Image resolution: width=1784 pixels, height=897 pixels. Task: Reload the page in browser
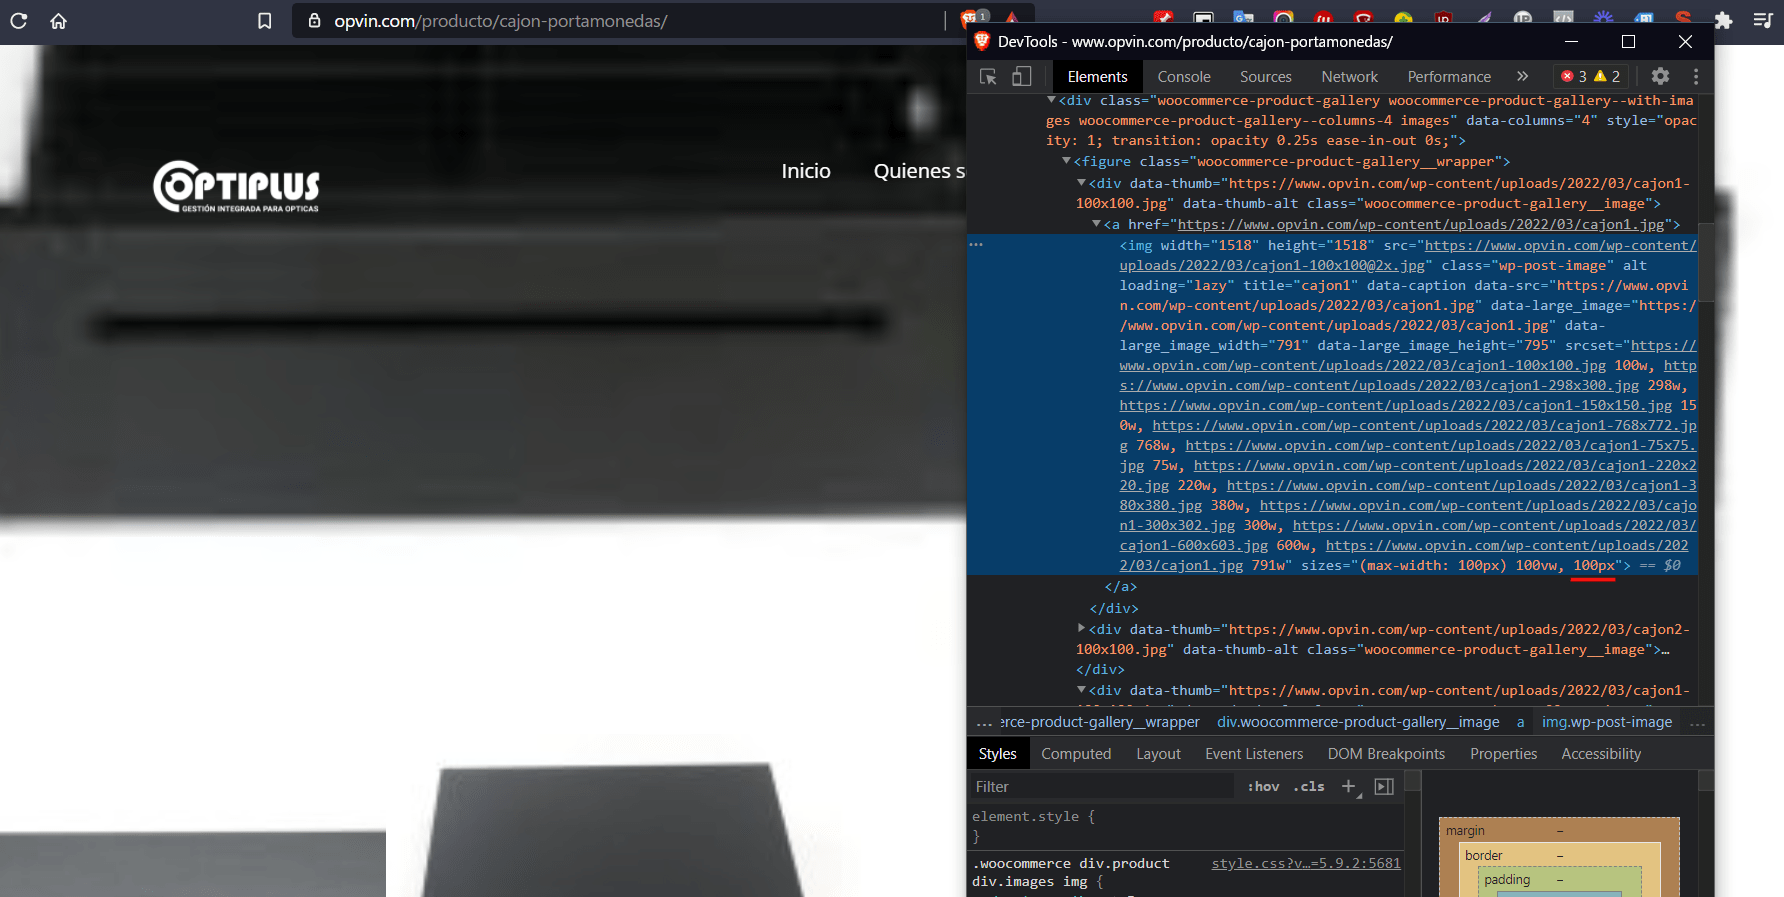tap(18, 21)
